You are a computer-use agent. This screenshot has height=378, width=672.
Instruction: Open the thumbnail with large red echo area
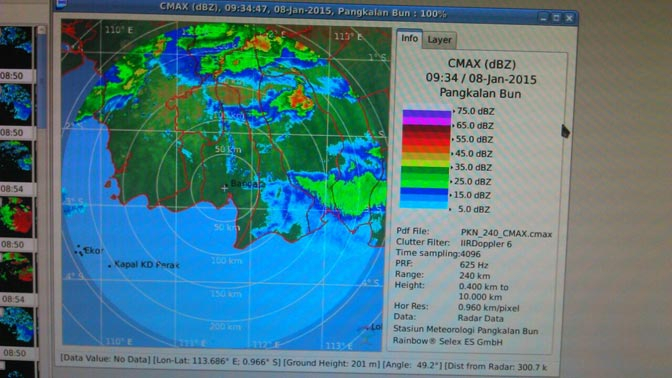pos(16,217)
